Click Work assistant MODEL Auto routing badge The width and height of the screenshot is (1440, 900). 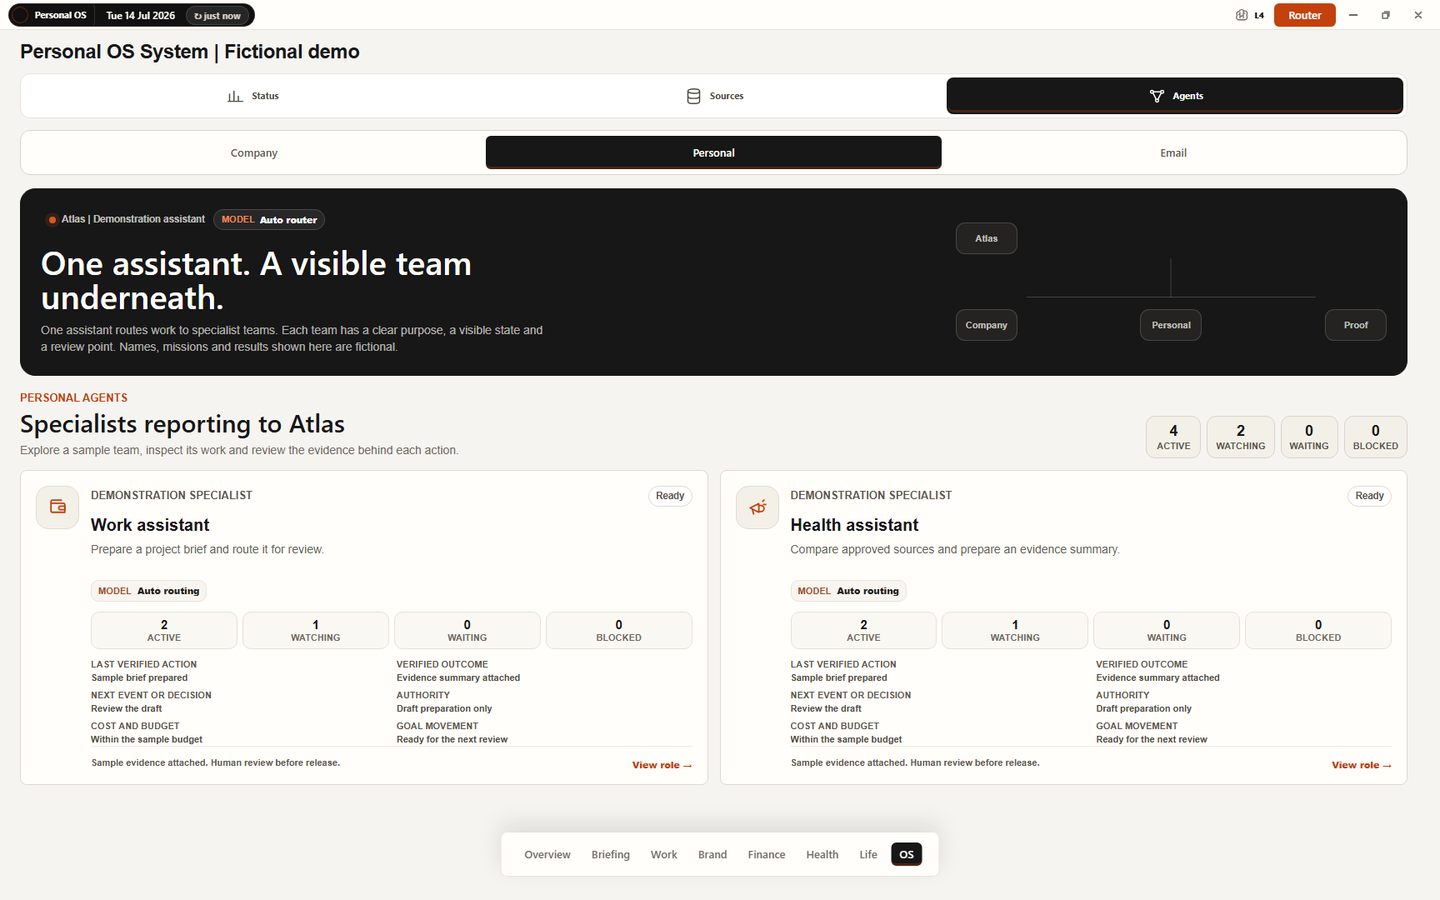click(149, 591)
